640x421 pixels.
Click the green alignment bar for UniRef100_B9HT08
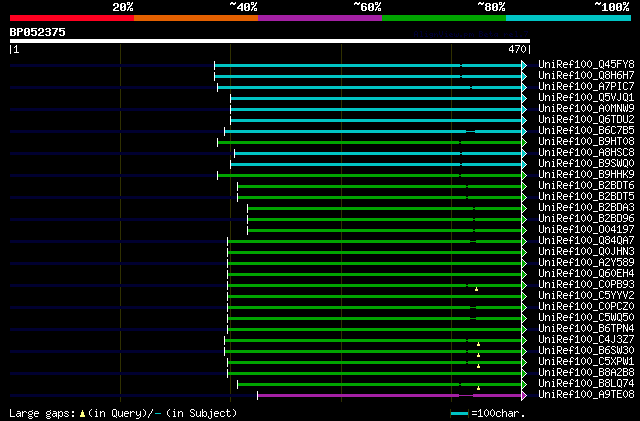(370, 143)
